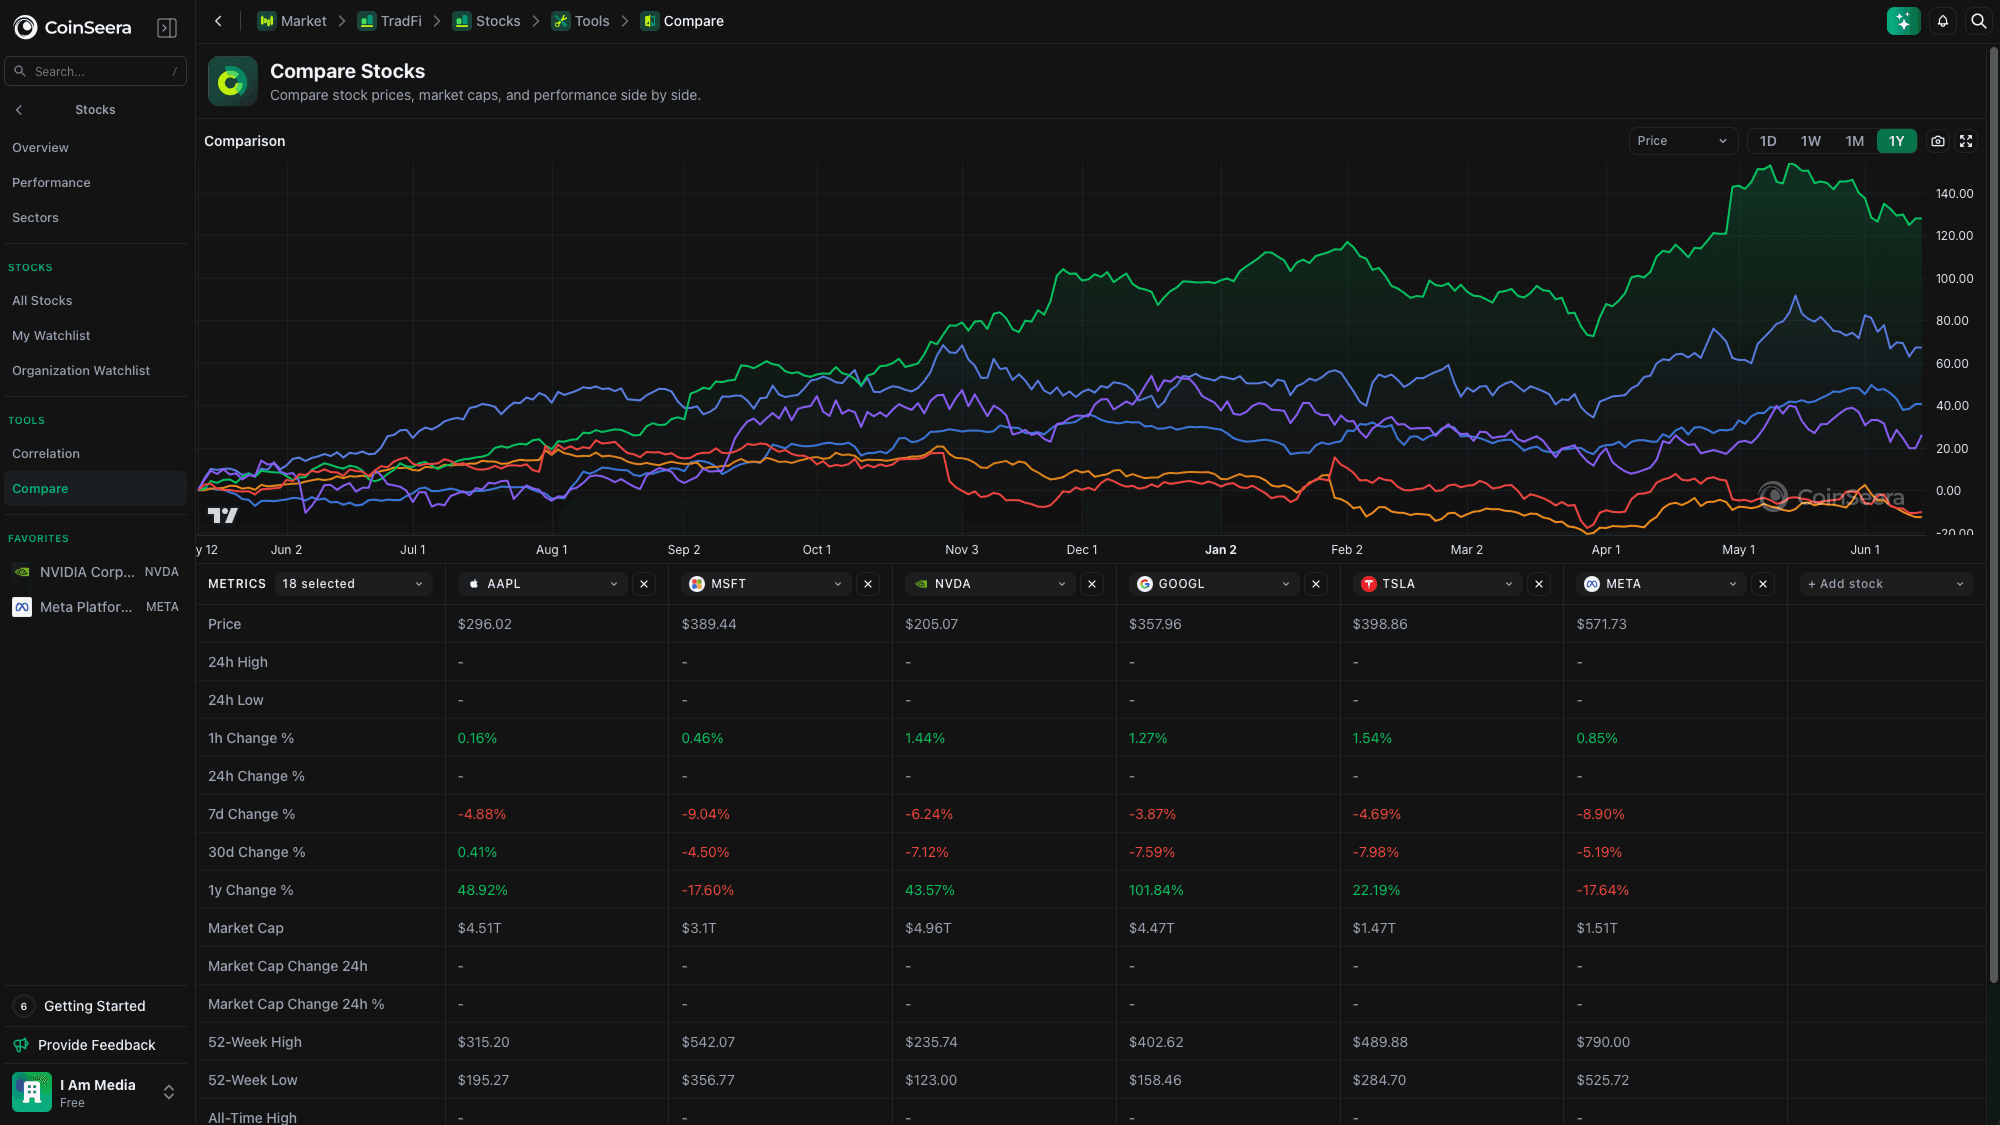Focus the sidebar search field
Image resolution: width=2000 pixels, height=1125 pixels.
(x=95, y=71)
